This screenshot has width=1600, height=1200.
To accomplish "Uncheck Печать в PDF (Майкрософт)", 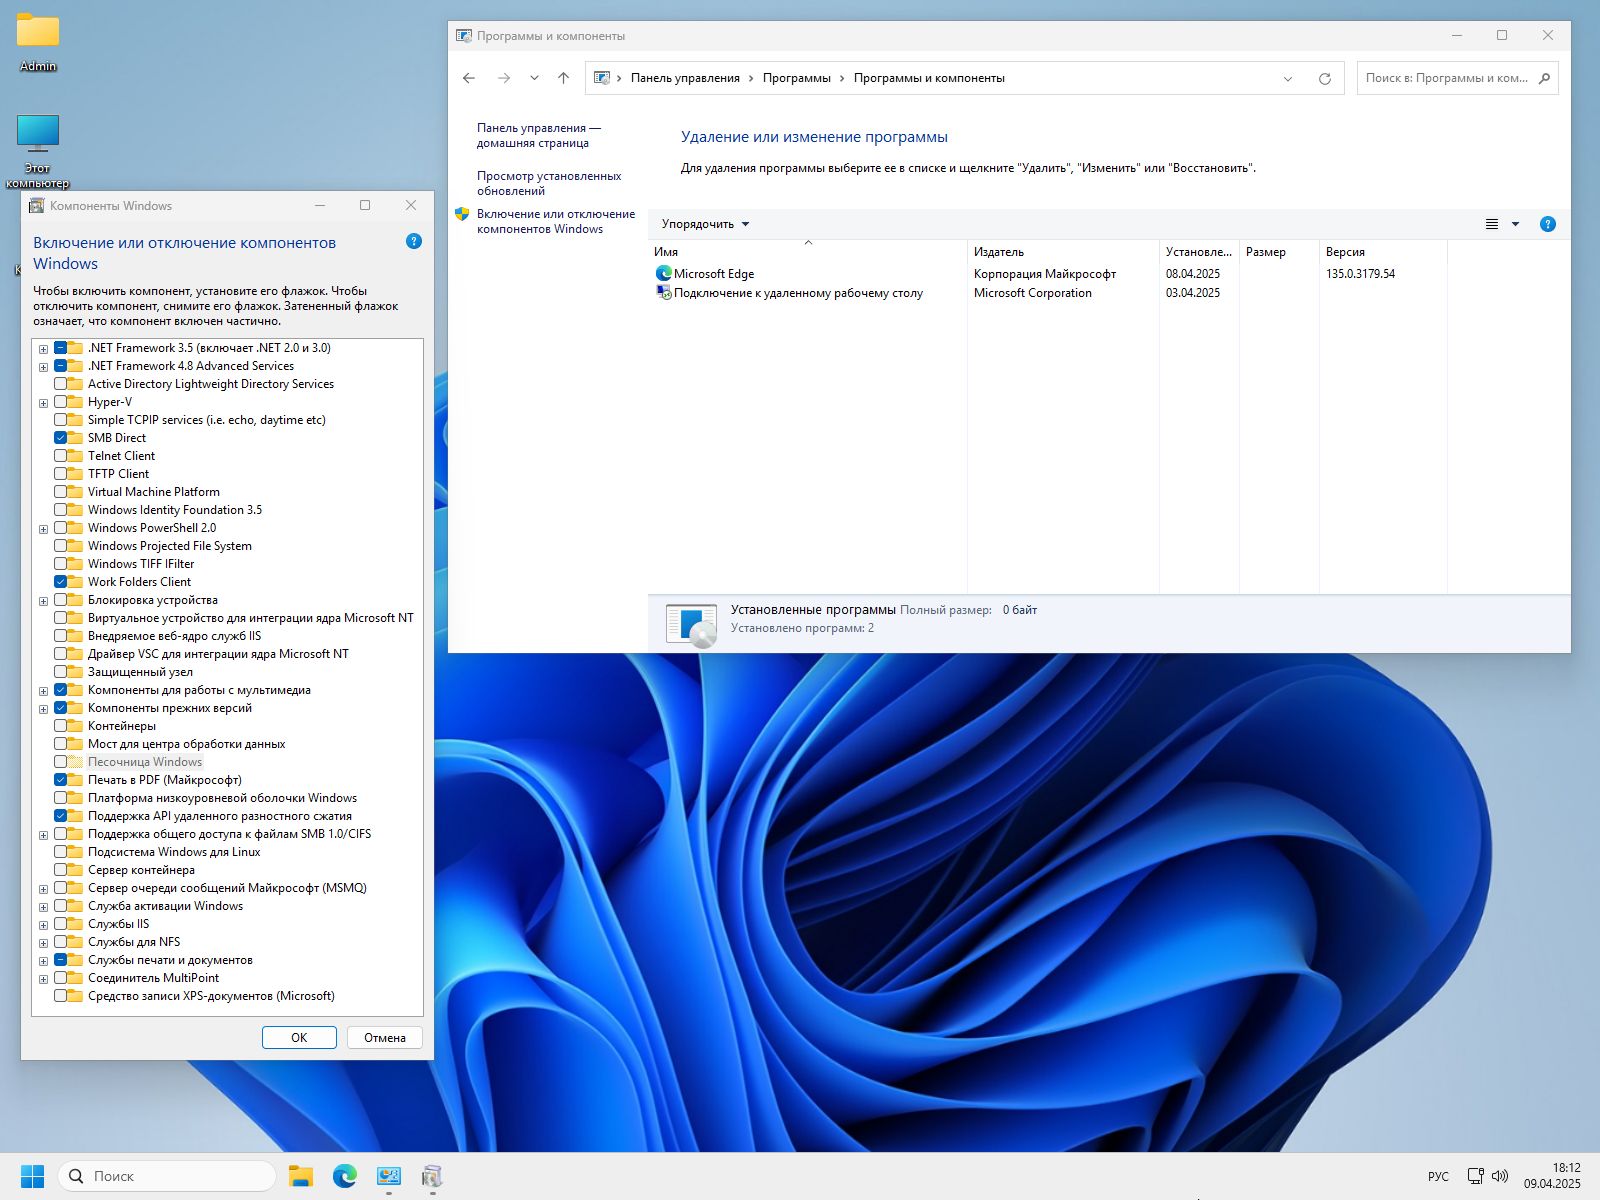I will click(61, 780).
